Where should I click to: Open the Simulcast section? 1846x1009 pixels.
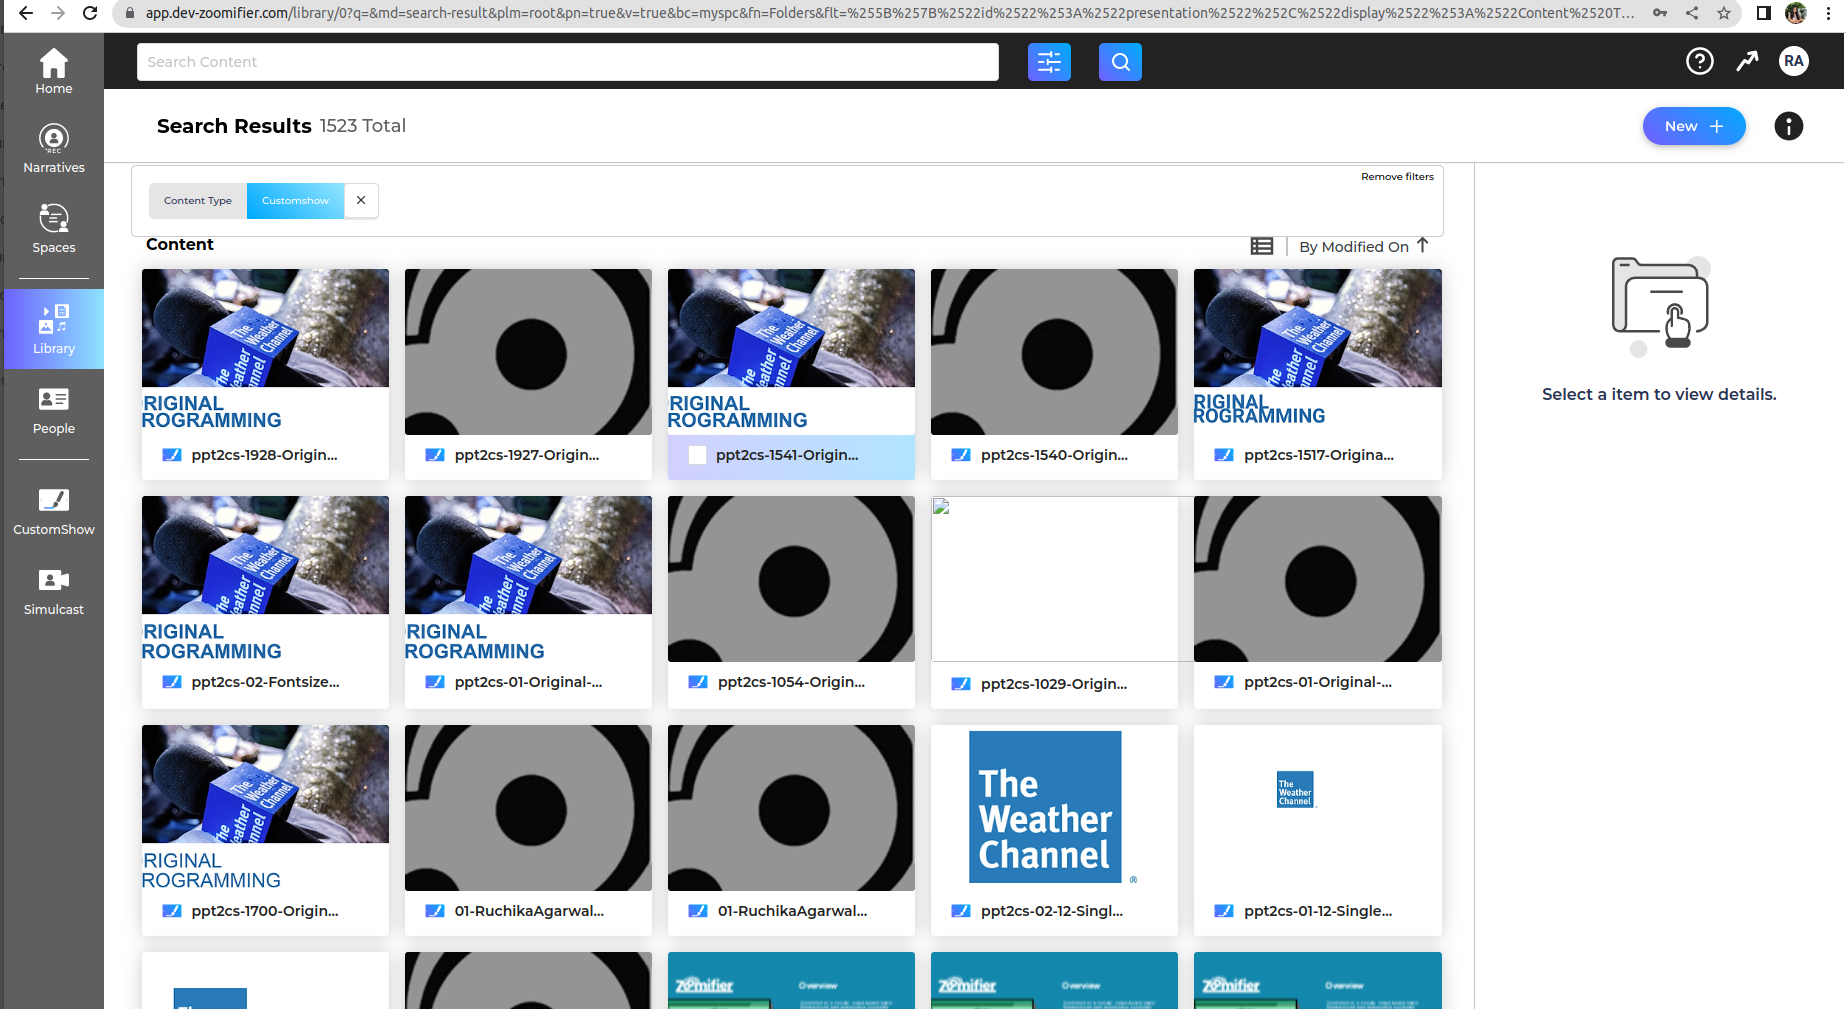click(x=54, y=590)
